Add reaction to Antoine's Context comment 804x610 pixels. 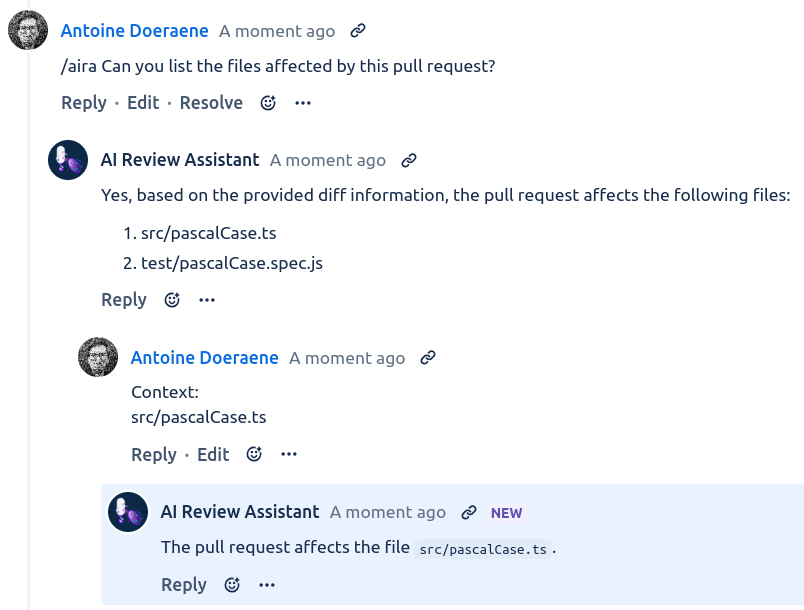tap(254, 455)
